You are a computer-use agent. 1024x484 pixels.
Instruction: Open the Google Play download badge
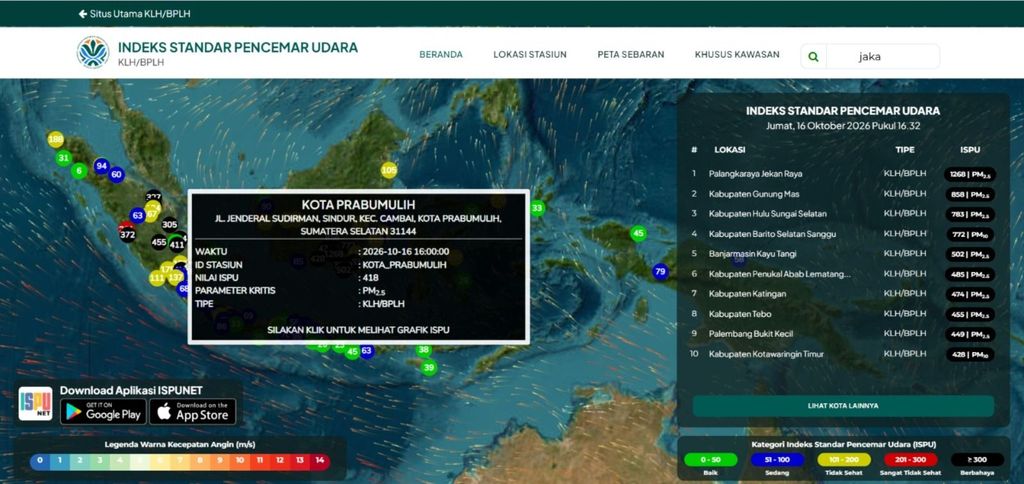[103, 411]
